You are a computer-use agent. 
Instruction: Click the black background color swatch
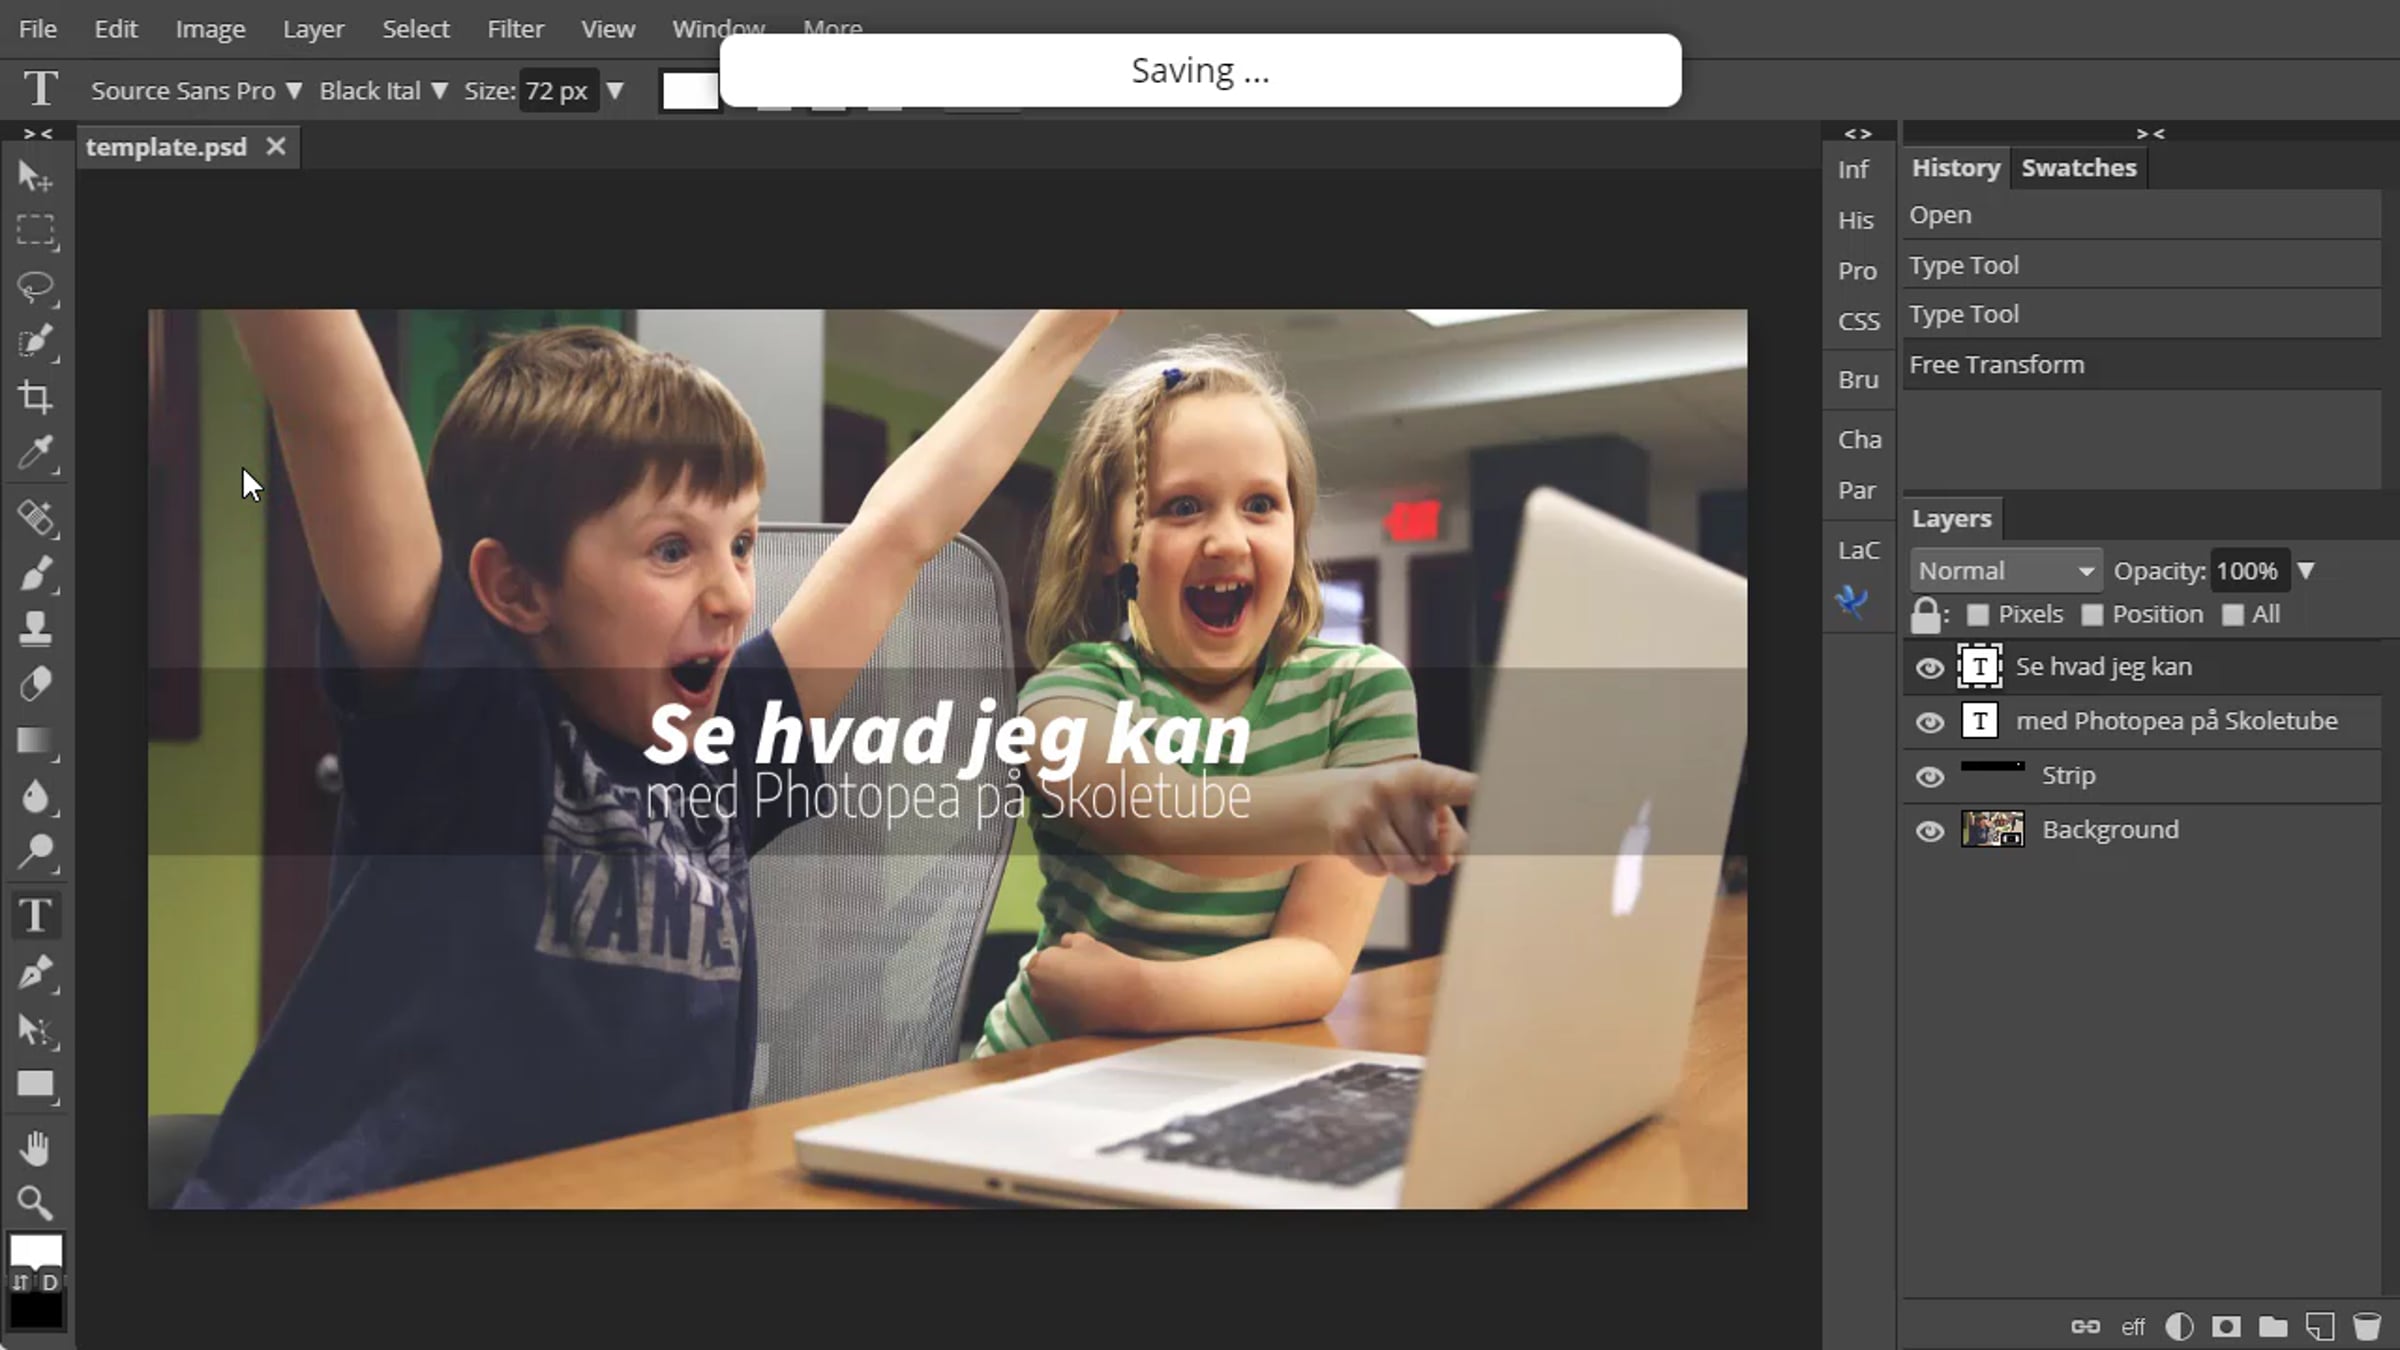point(36,1310)
